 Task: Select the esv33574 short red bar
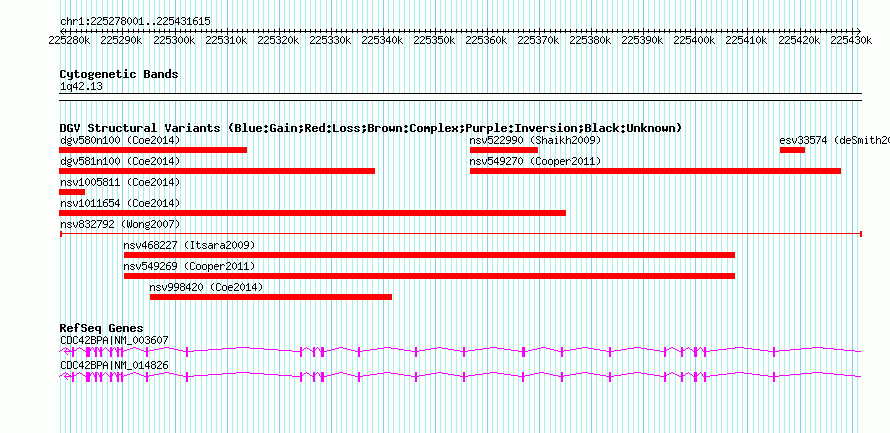[x=792, y=150]
